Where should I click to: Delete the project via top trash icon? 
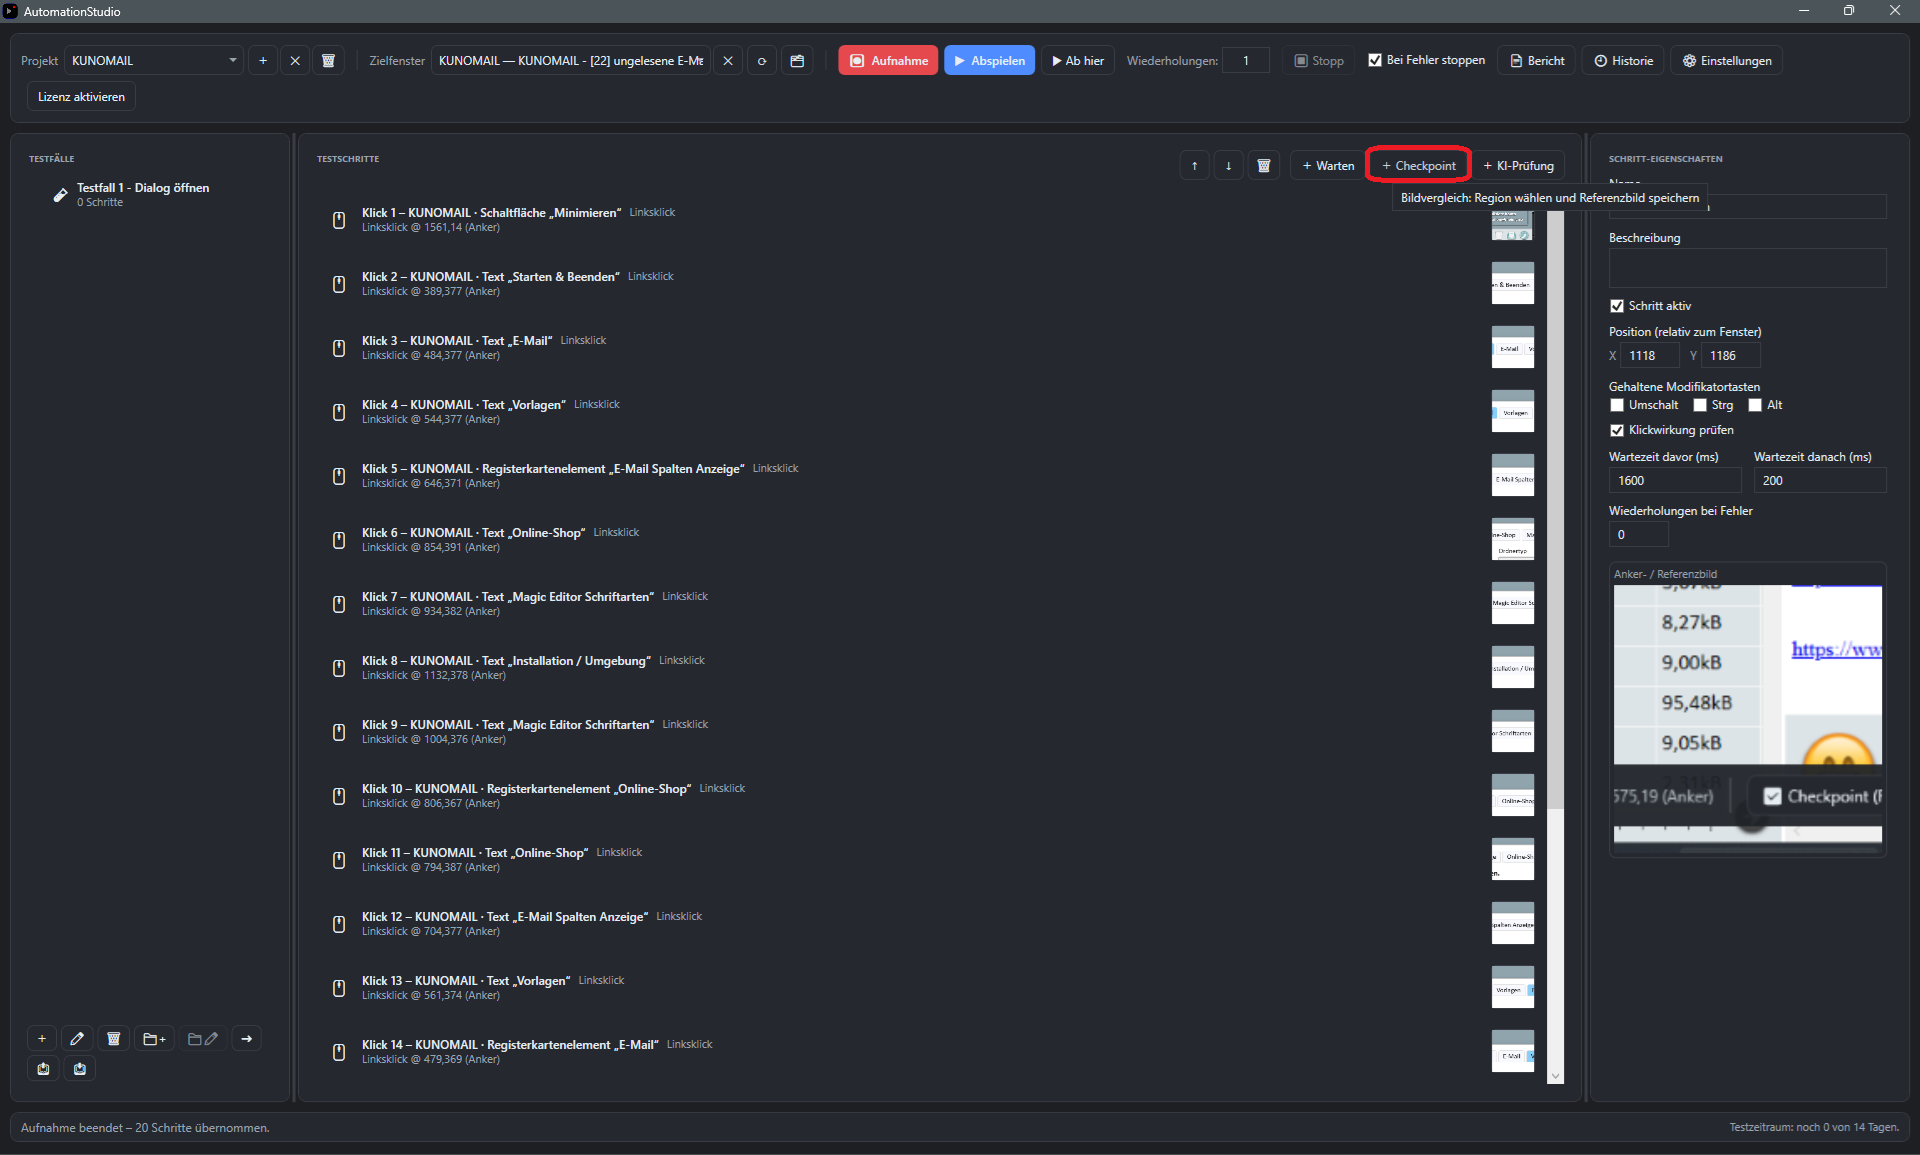328,61
